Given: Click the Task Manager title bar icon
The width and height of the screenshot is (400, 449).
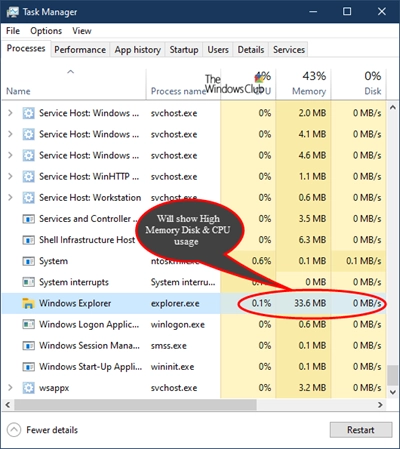Looking at the screenshot, I should 13,12.
